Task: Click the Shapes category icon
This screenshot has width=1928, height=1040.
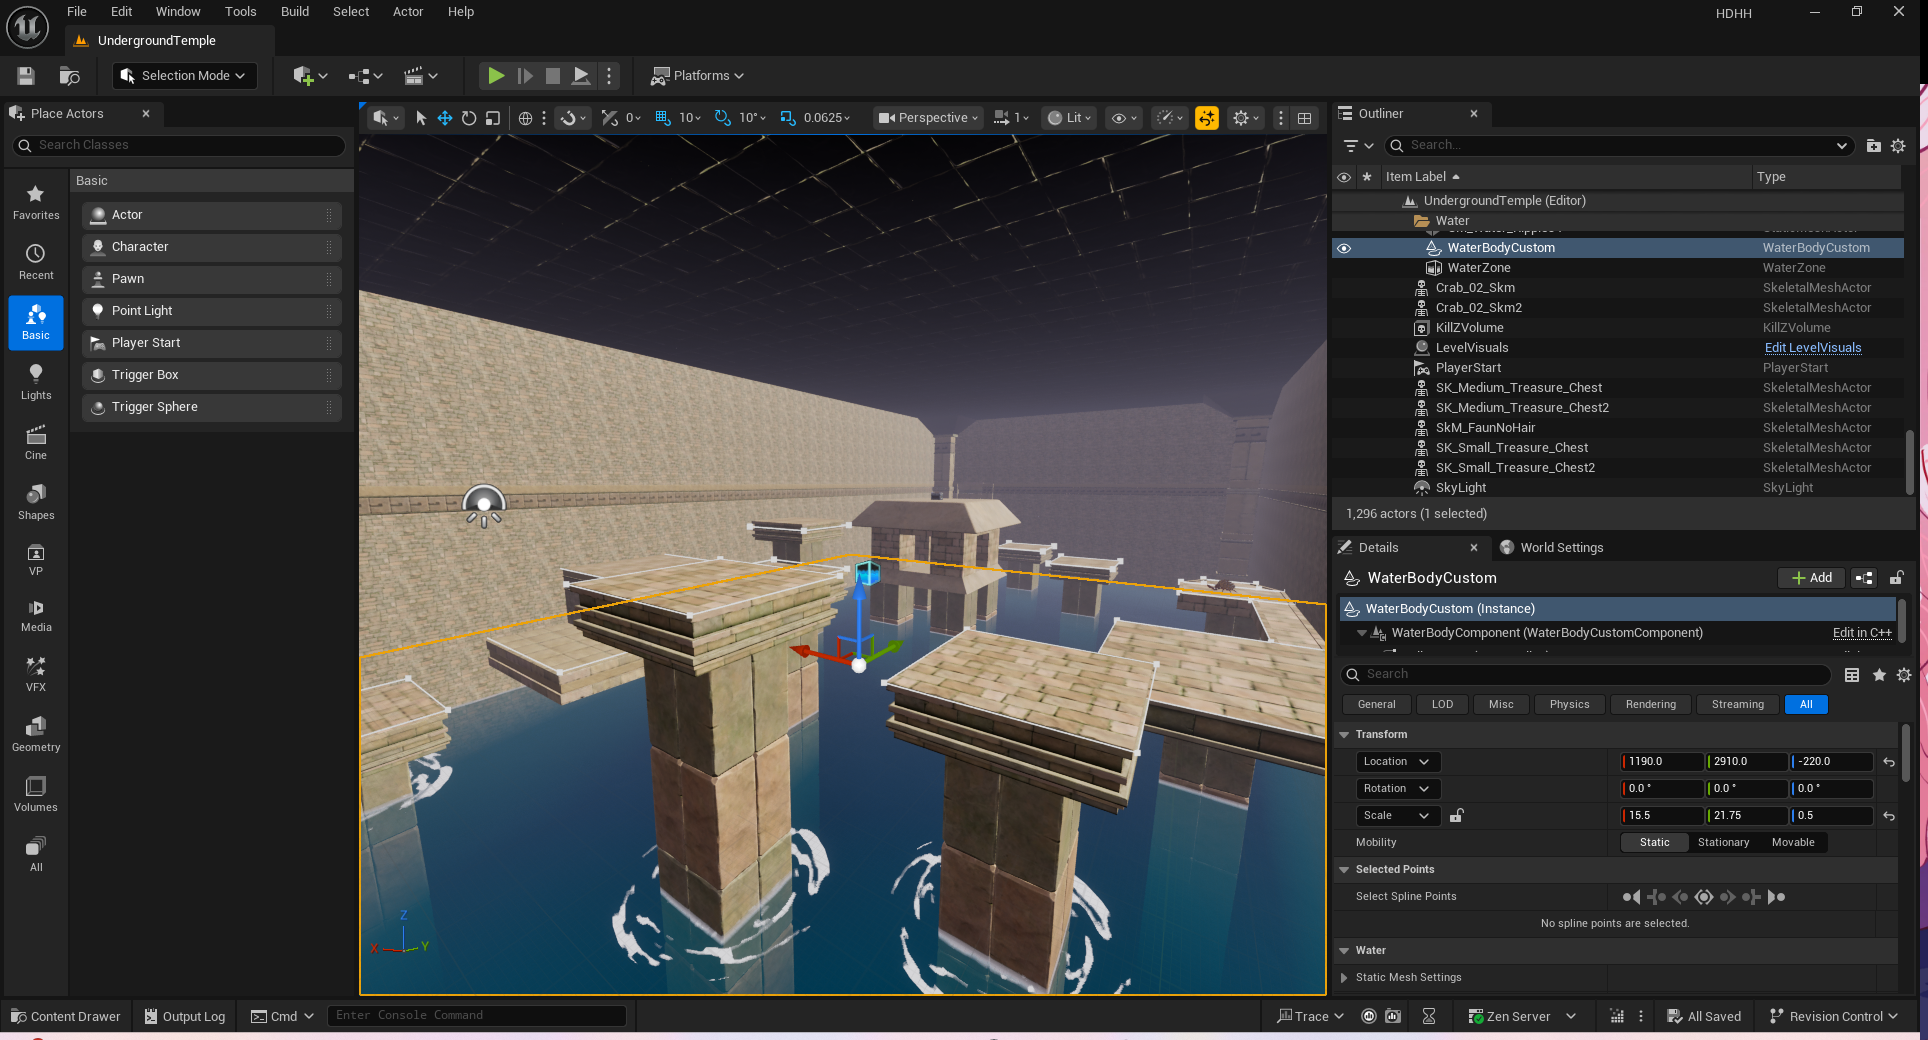Action: pyautogui.click(x=36, y=502)
